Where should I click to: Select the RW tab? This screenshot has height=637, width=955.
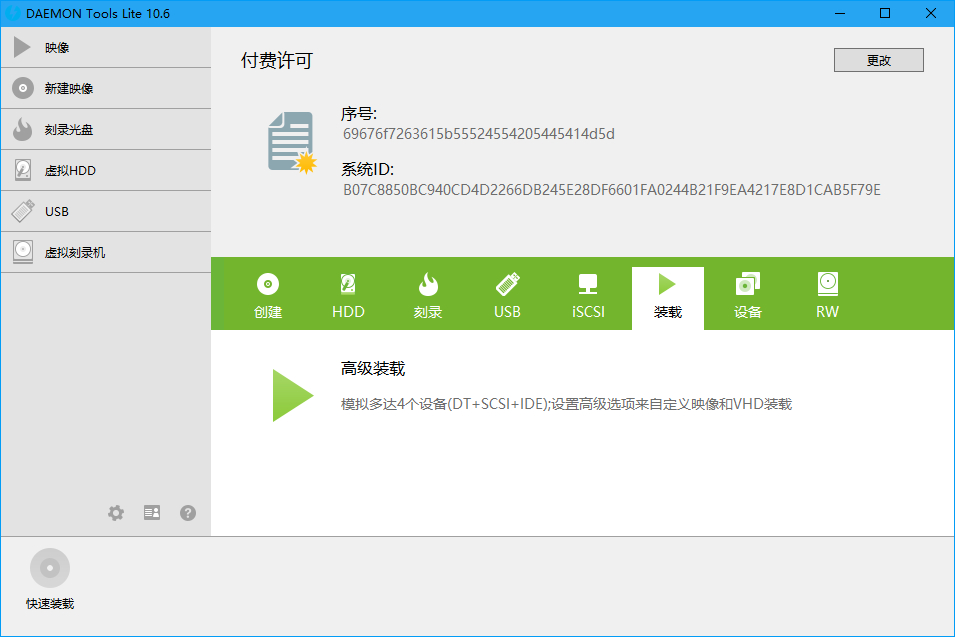click(x=827, y=294)
